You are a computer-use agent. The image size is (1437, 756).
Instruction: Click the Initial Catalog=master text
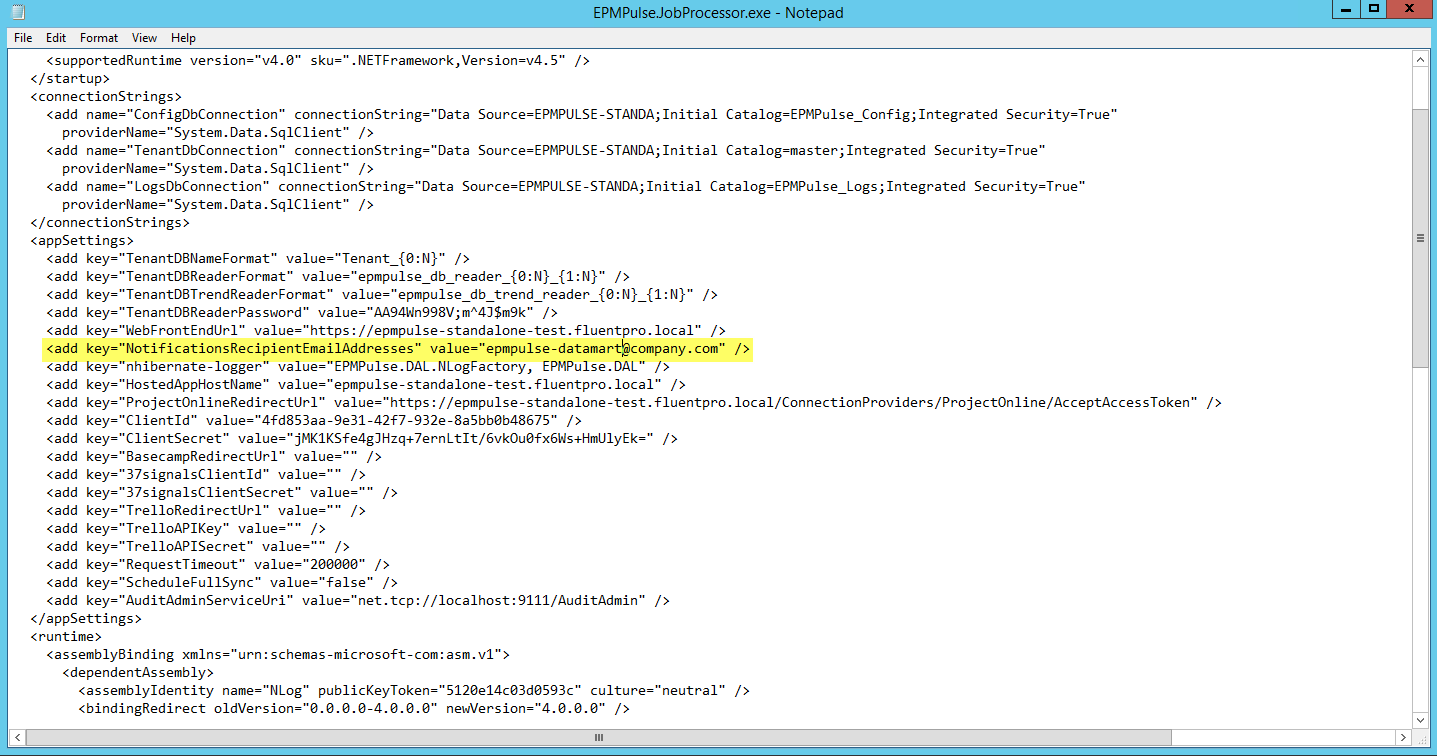click(x=750, y=150)
